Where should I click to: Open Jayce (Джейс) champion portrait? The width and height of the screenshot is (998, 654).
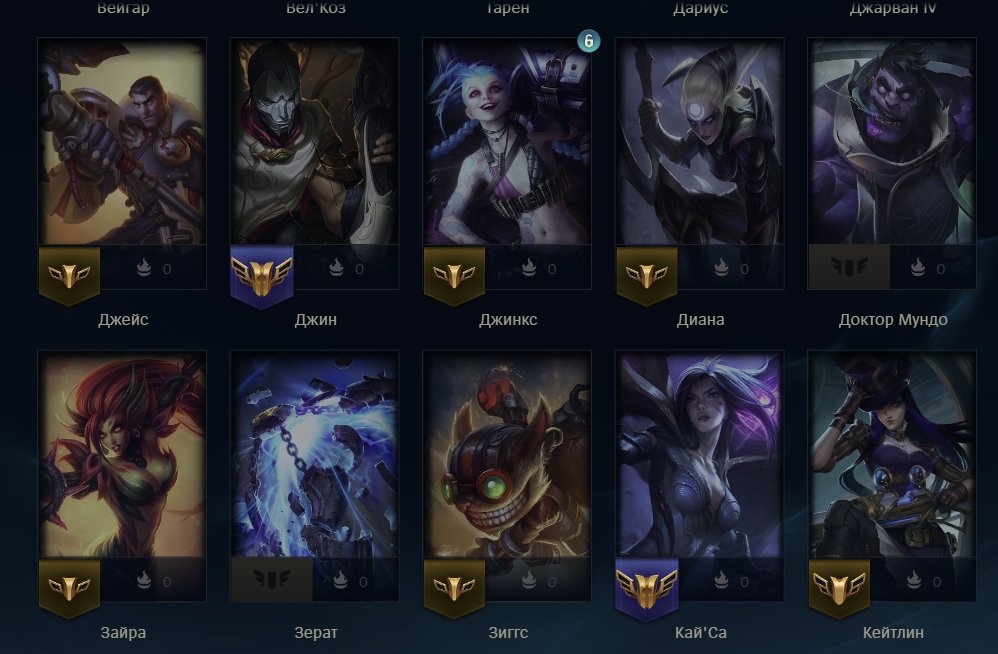(122, 143)
